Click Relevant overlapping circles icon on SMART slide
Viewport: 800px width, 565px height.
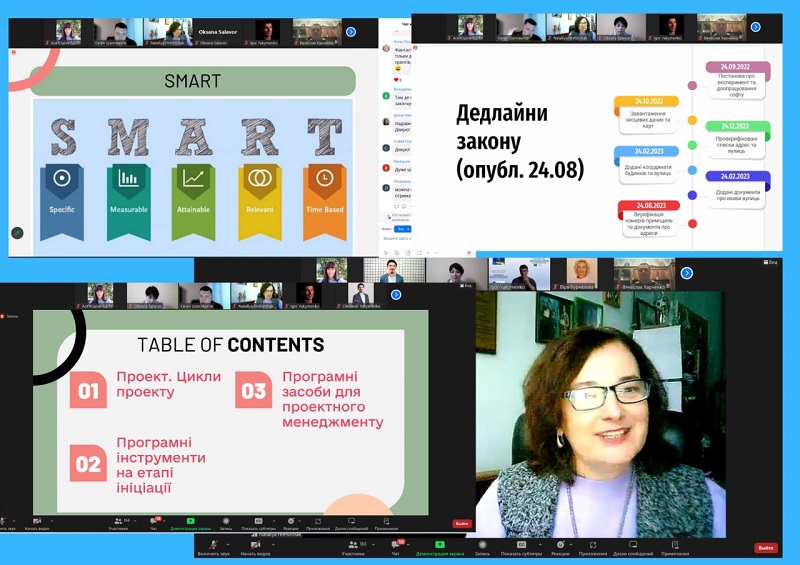pos(260,178)
